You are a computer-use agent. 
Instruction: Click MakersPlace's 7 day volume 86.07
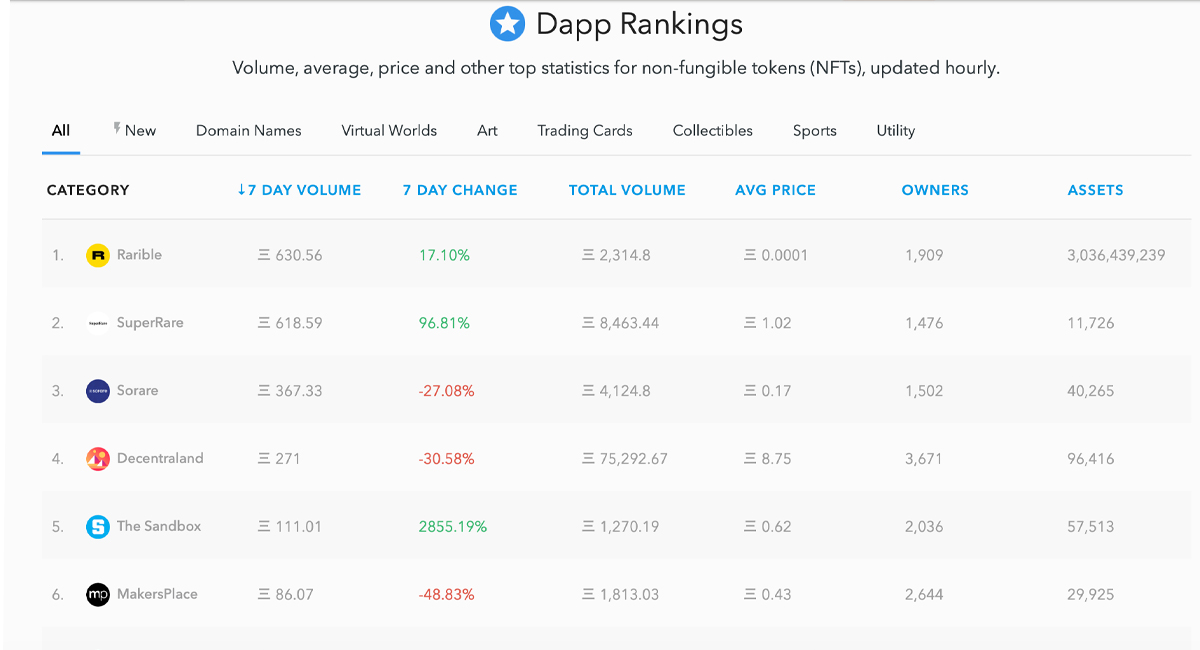[286, 594]
